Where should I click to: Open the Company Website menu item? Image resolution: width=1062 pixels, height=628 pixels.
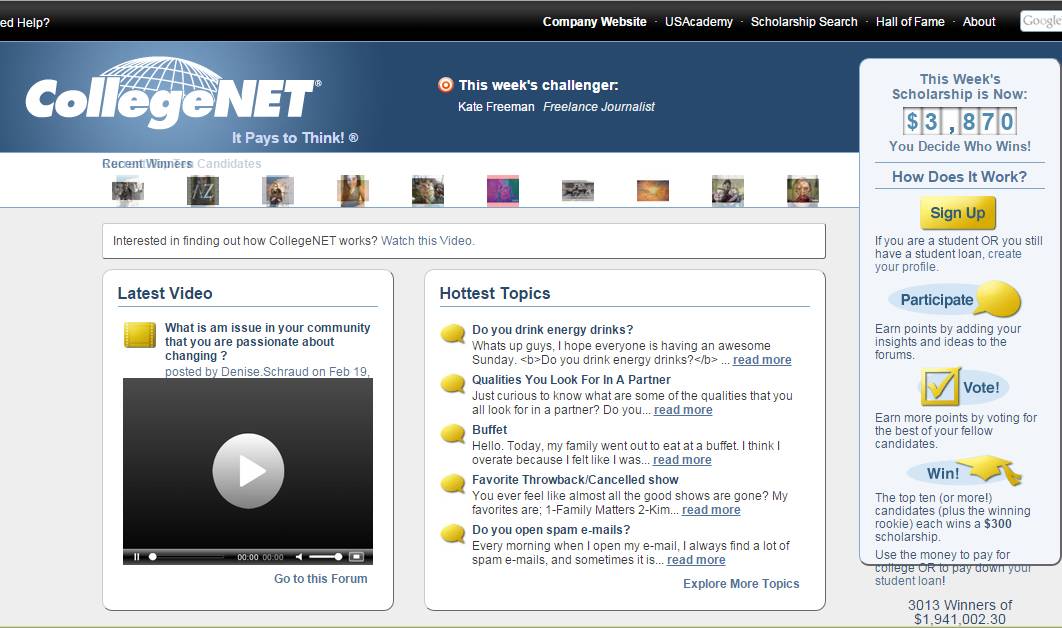coord(594,22)
